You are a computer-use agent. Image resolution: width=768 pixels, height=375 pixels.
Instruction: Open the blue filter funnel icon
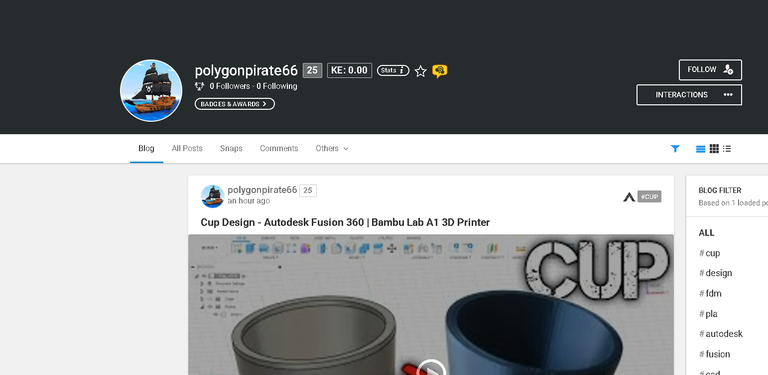point(675,148)
